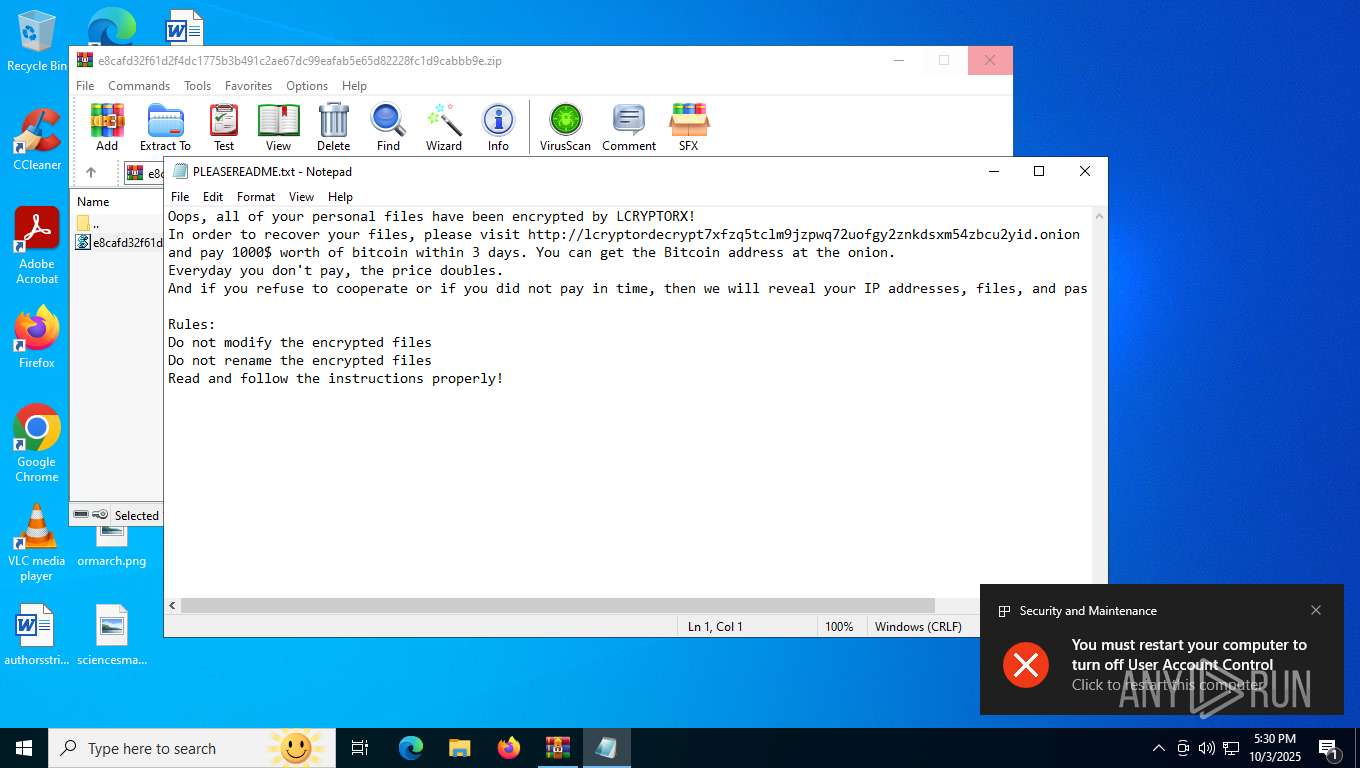Maximize the Notepad window

pos(1039,171)
